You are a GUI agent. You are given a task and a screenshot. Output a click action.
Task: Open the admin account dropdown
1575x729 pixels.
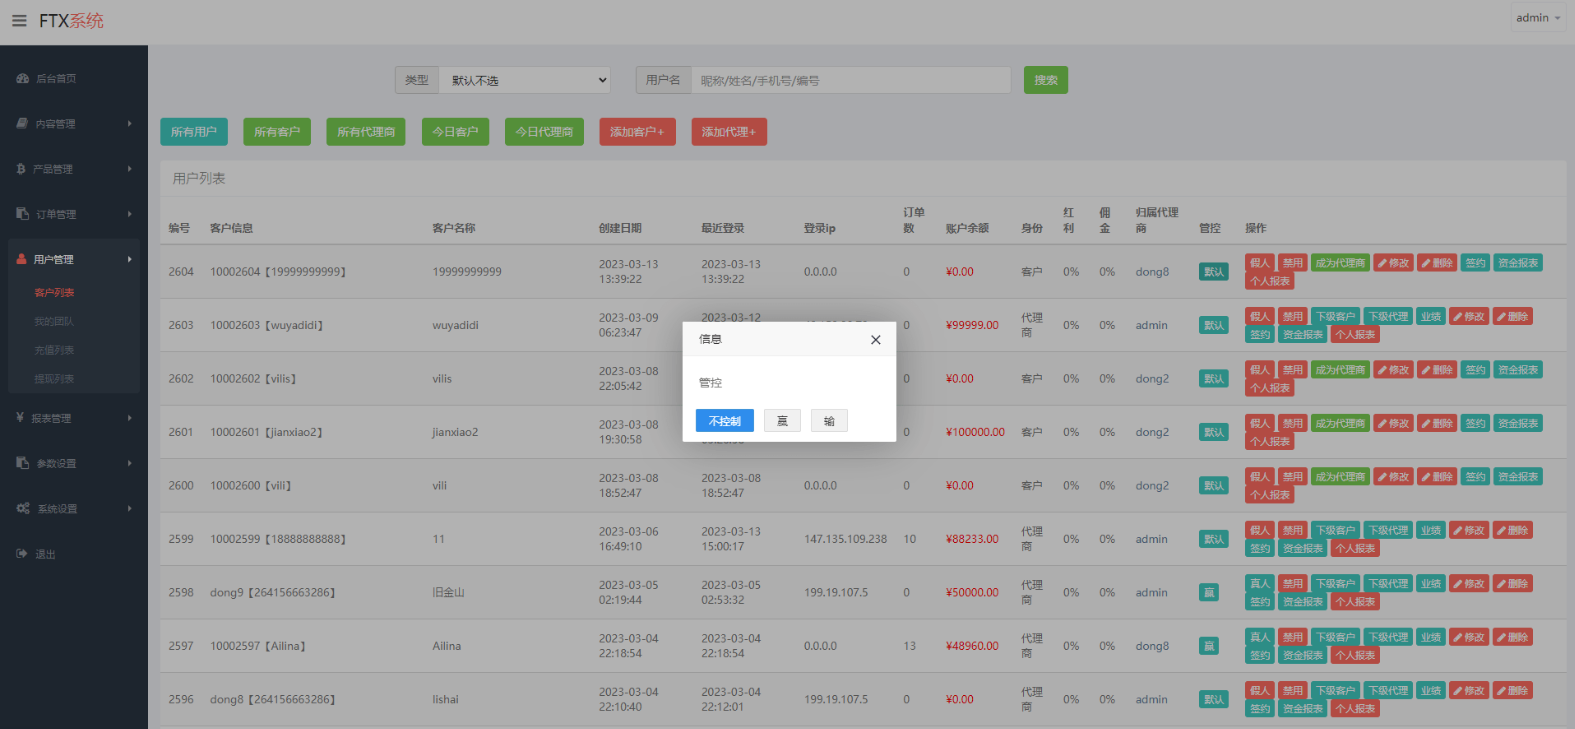(1538, 18)
